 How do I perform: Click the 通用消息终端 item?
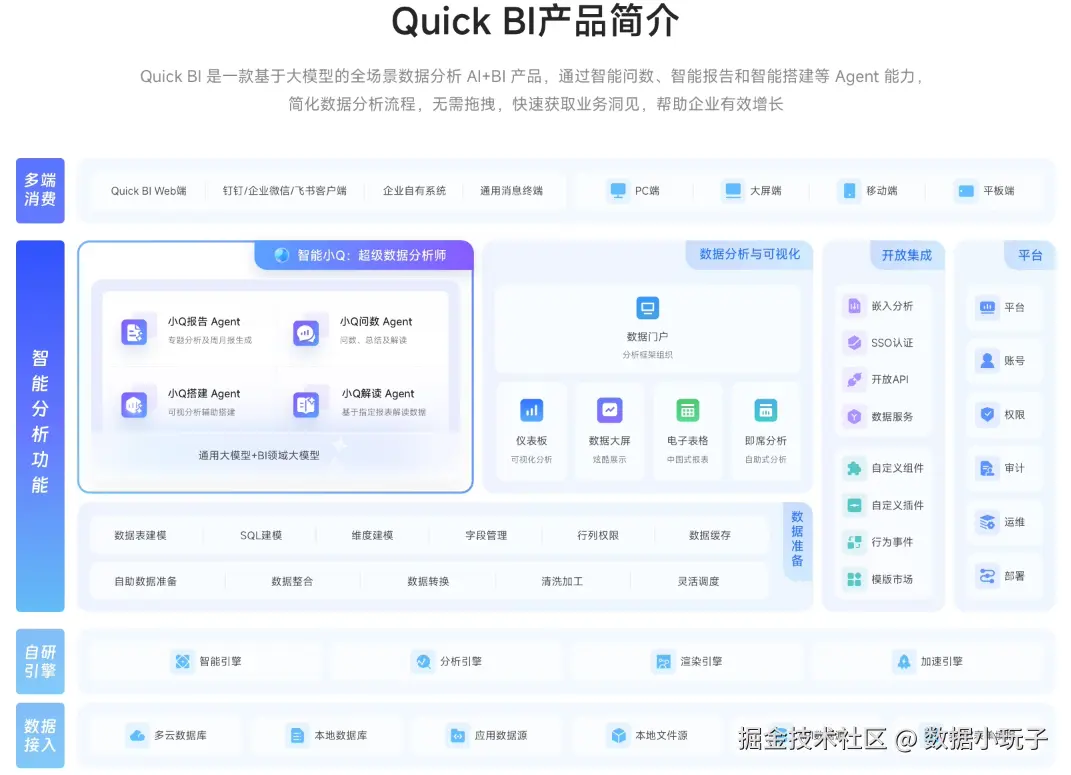511,191
